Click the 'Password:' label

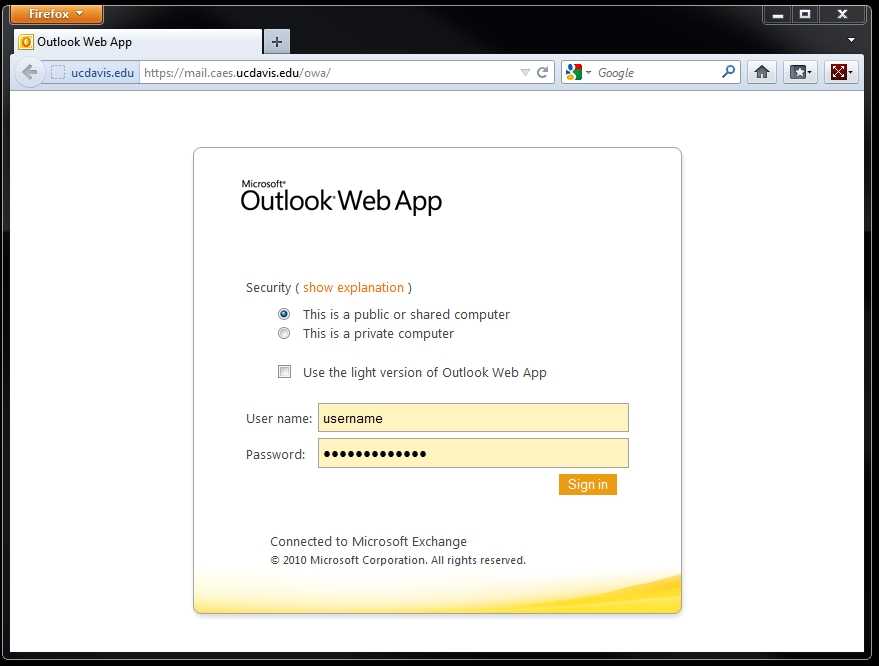(275, 455)
